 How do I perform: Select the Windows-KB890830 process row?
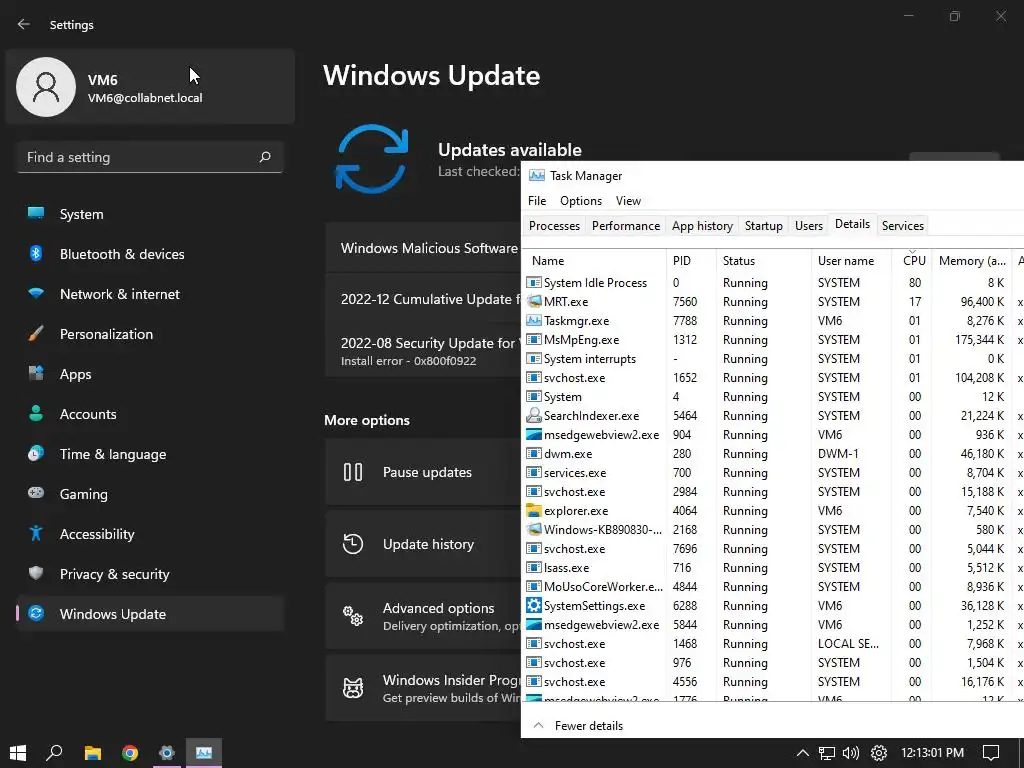[x=774, y=530]
